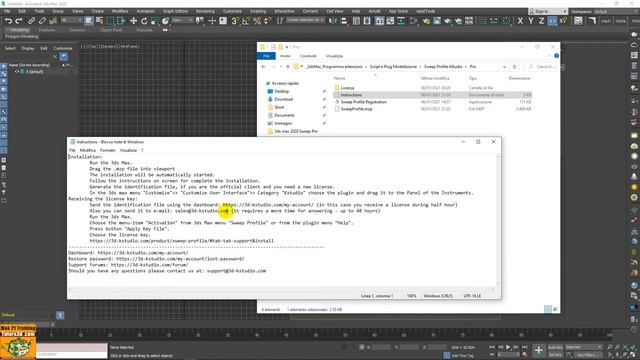Open the Visualizza tab in File Explorer

(x=334, y=56)
